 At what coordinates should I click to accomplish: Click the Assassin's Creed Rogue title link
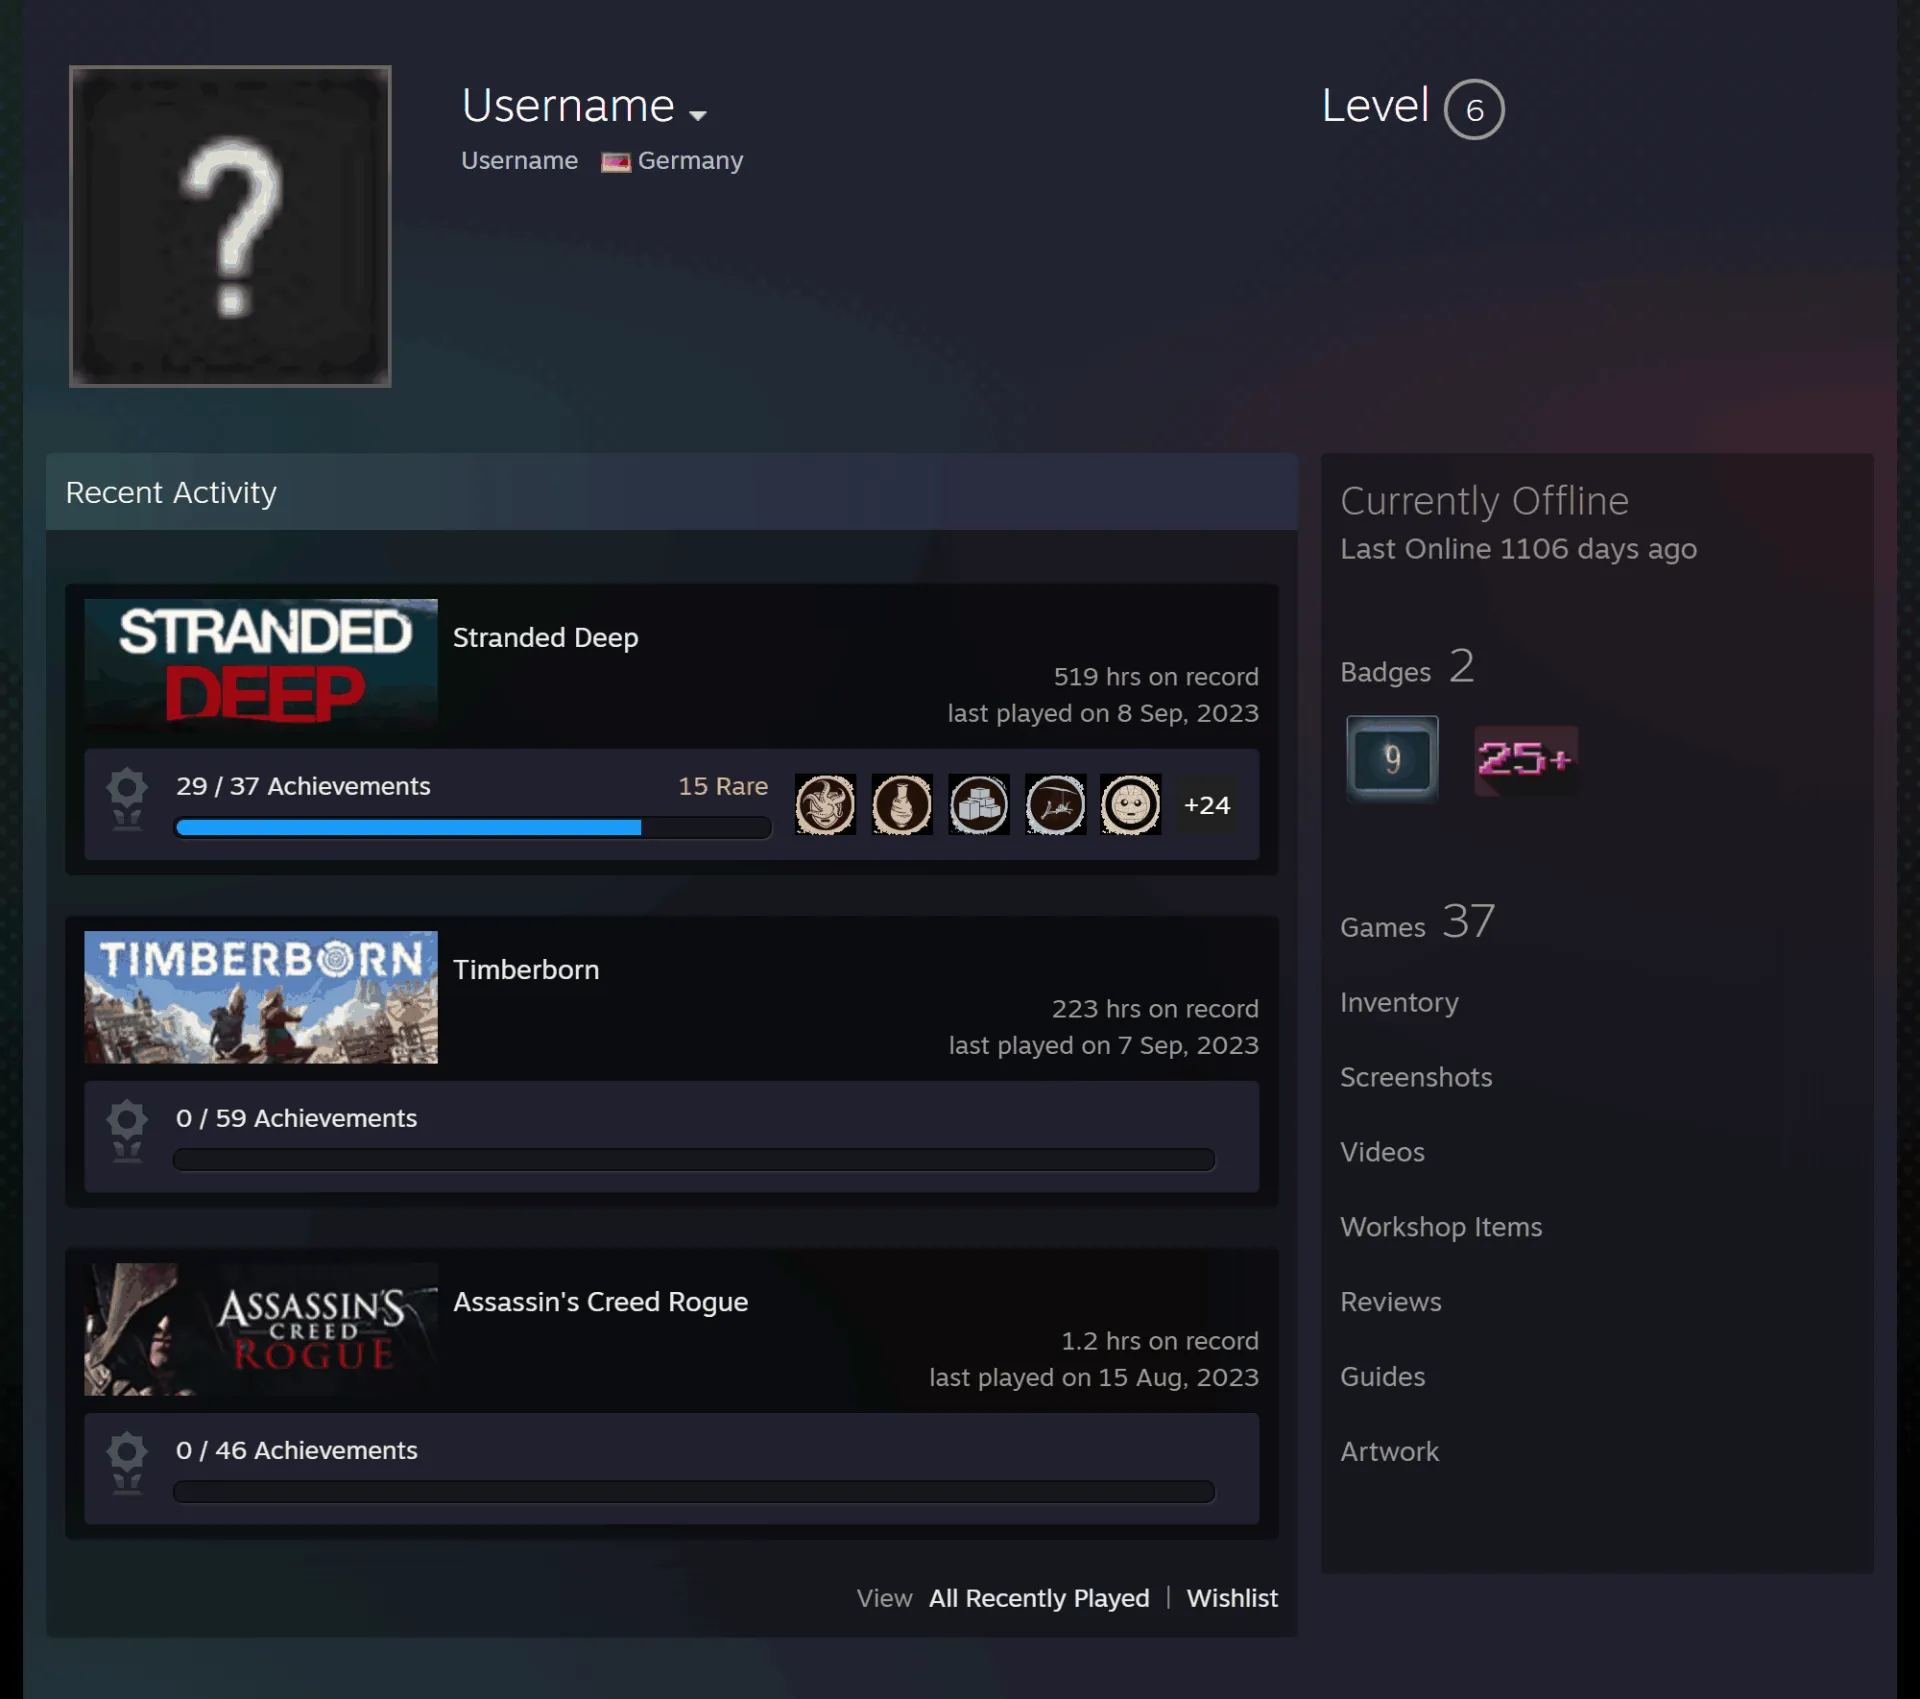point(600,1301)
